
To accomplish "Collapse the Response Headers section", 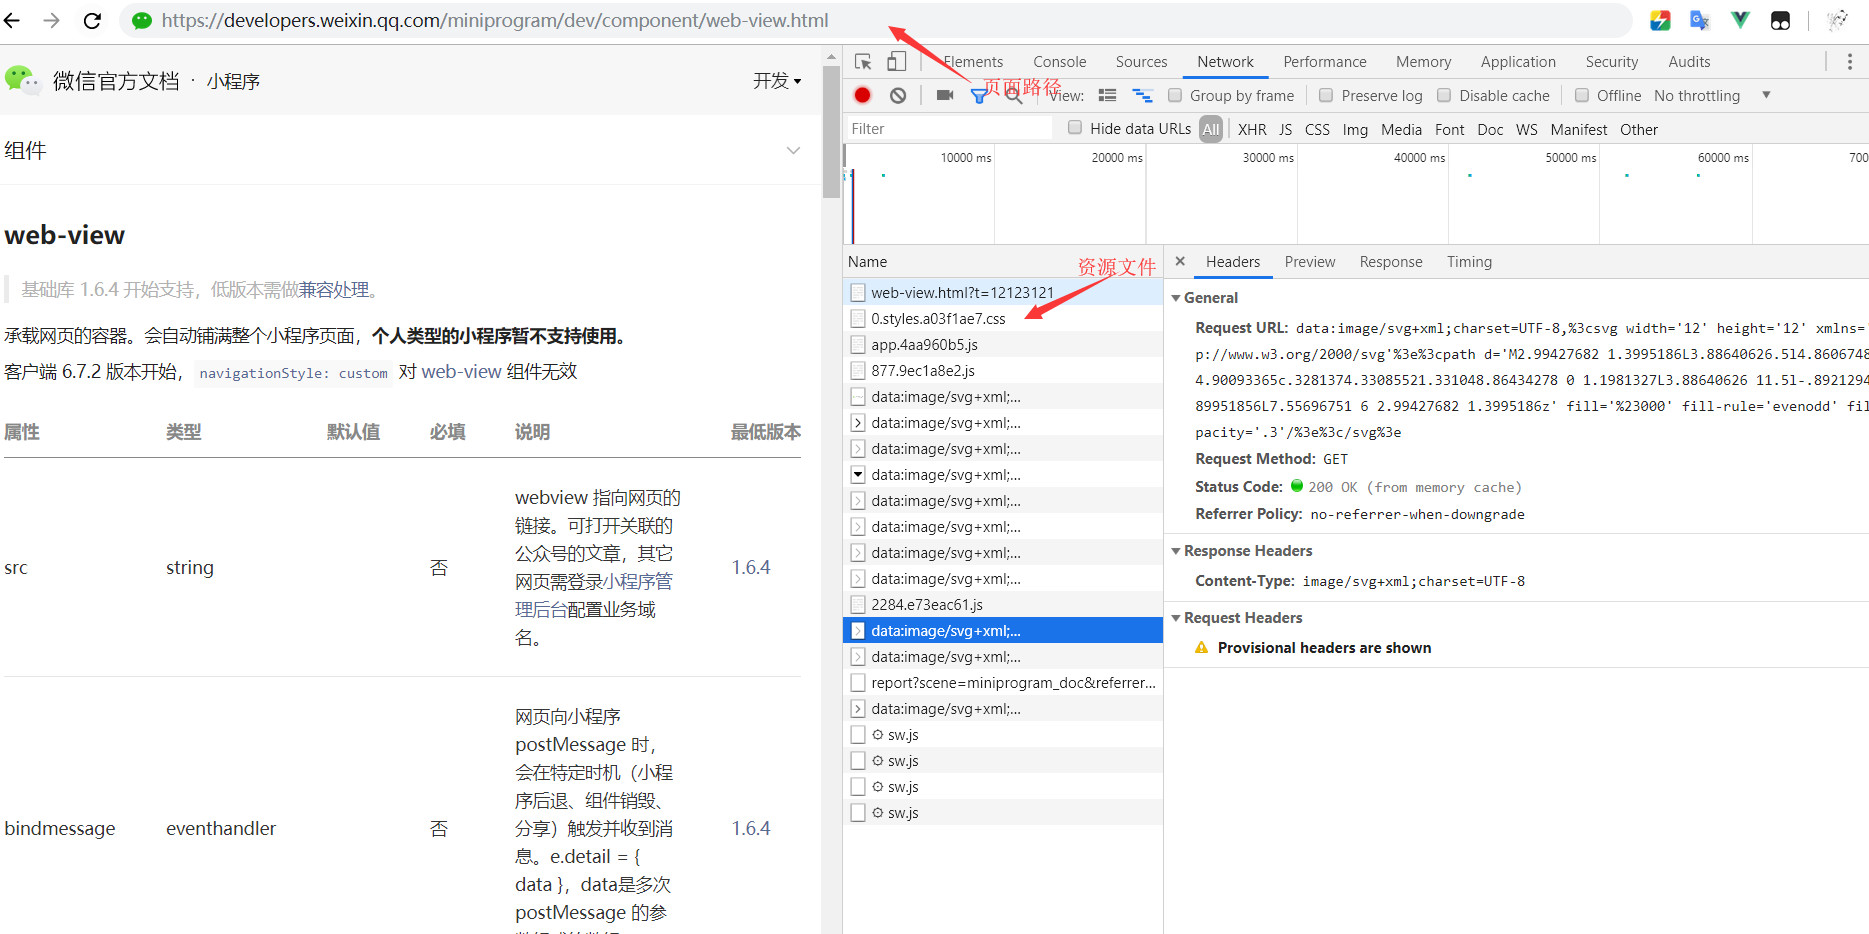I will pos(1176,551).
